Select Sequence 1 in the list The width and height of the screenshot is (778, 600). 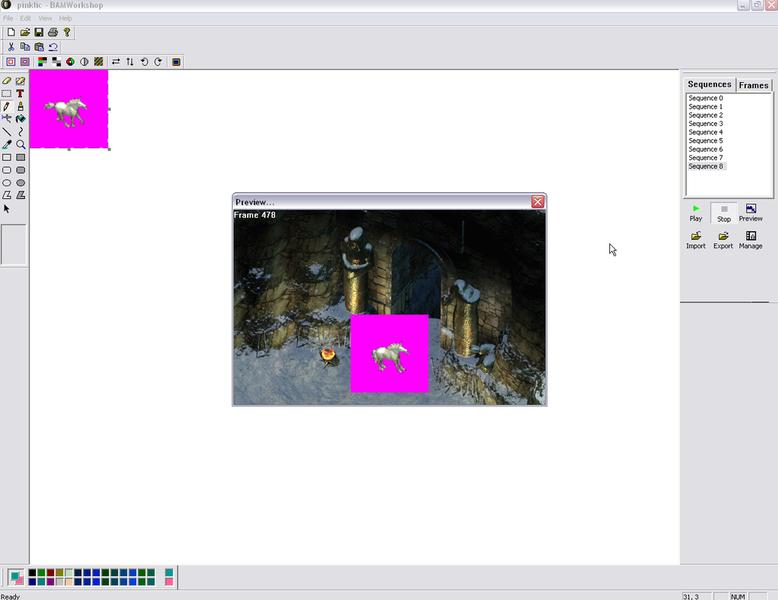click(x=706, y=107)
